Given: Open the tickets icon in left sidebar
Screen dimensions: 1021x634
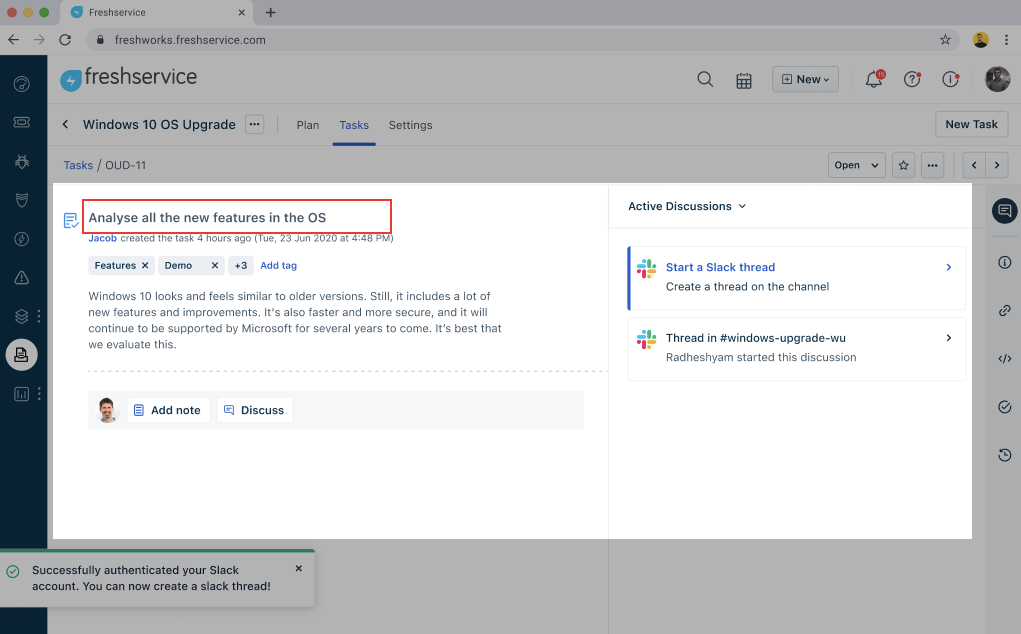Looking at the screenshot, I should (x=21, y=122).
